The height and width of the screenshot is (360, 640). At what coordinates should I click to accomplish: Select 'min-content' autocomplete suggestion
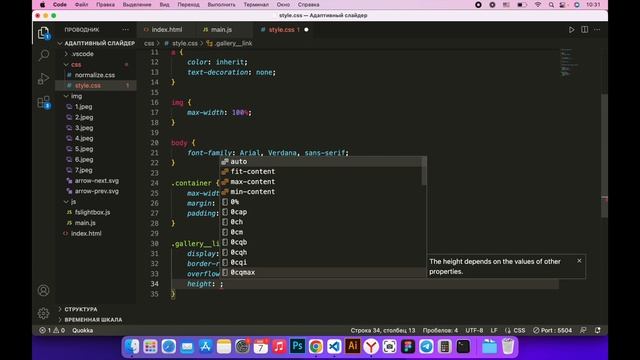click(x=321, y=192)
